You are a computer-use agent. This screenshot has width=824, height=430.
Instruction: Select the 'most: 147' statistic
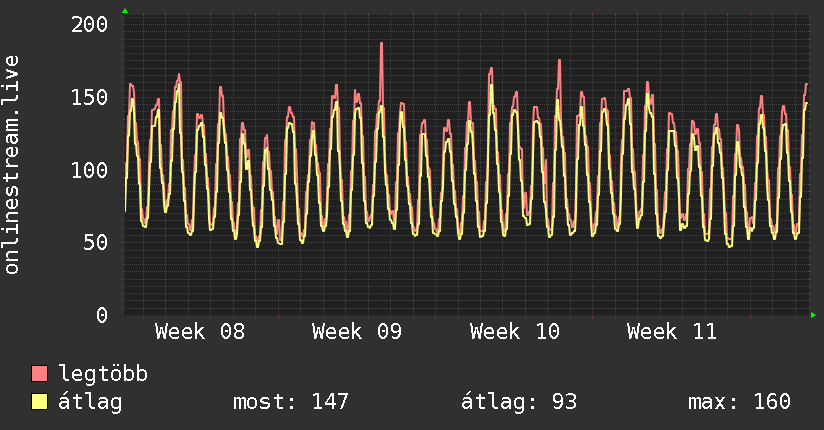pyautogui.click(x=290, y=402)
